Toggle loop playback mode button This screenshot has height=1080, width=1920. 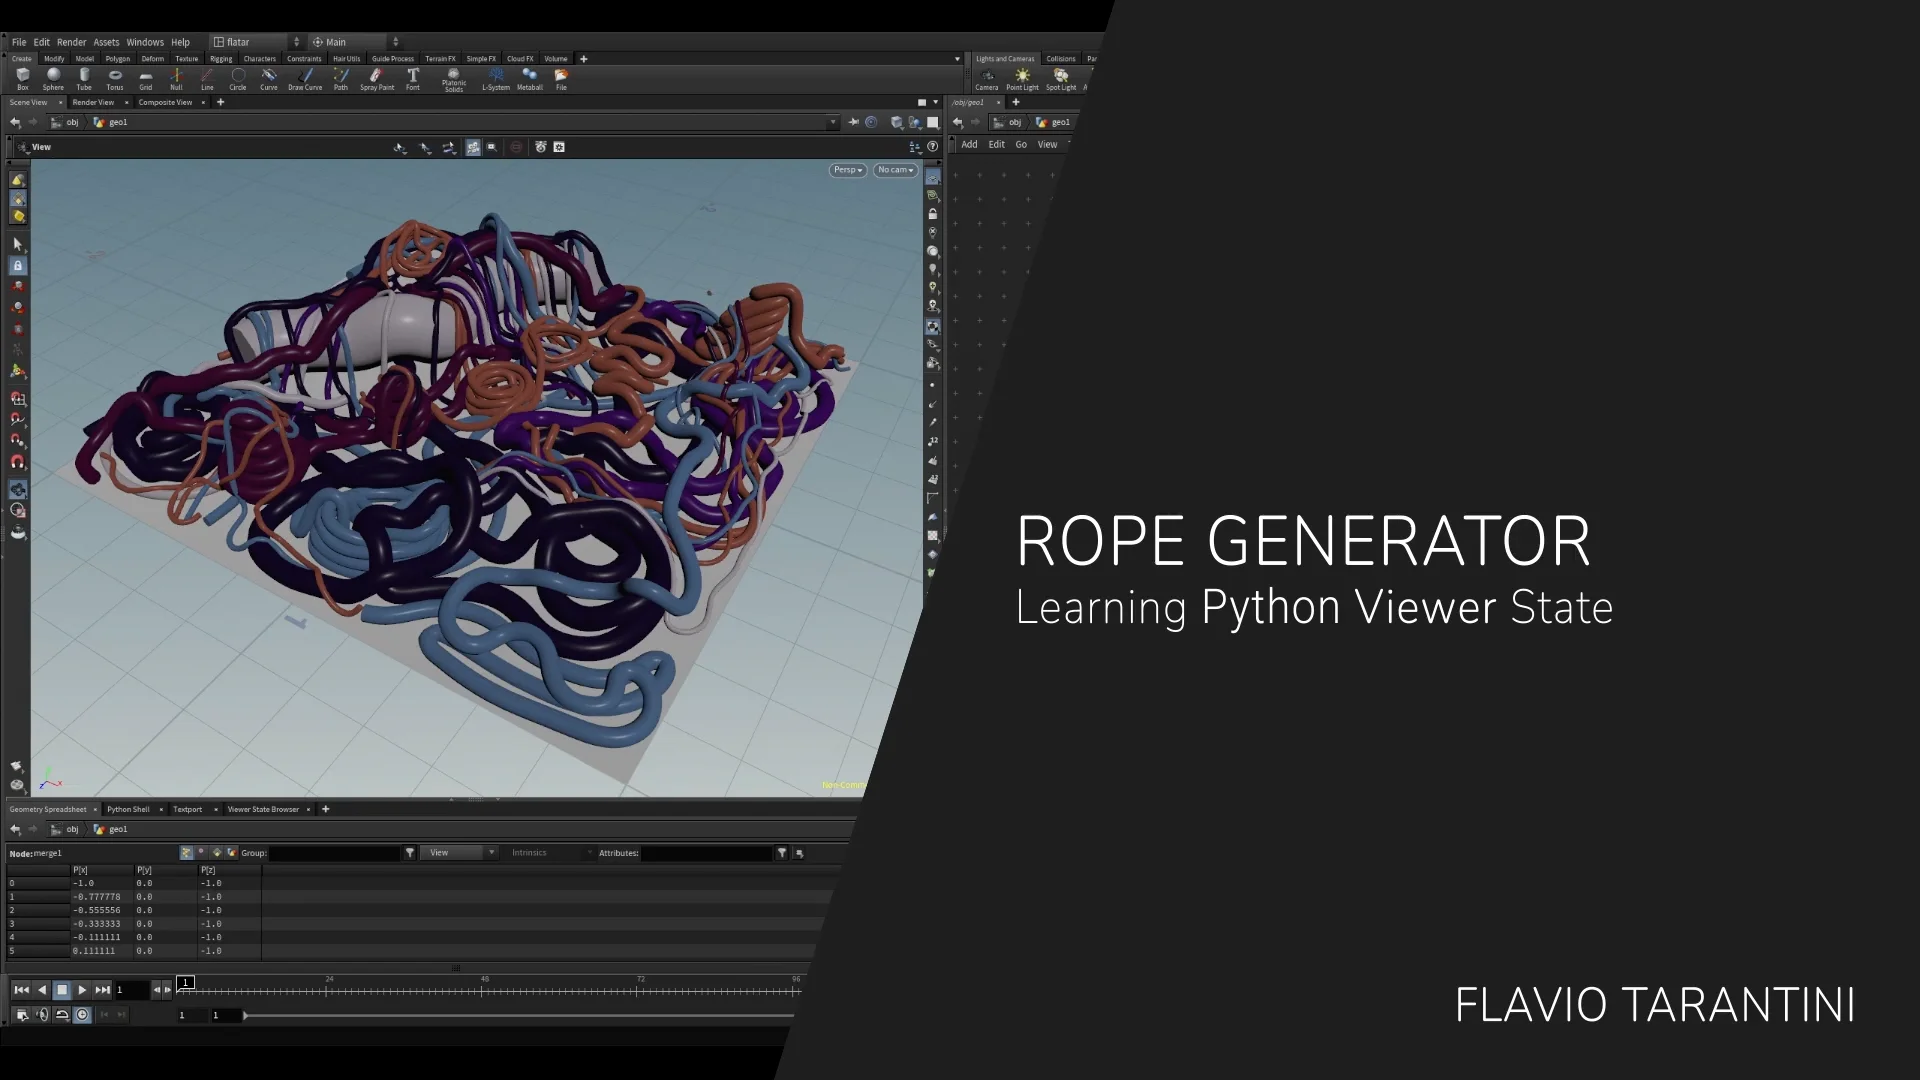coord(62,1014)
